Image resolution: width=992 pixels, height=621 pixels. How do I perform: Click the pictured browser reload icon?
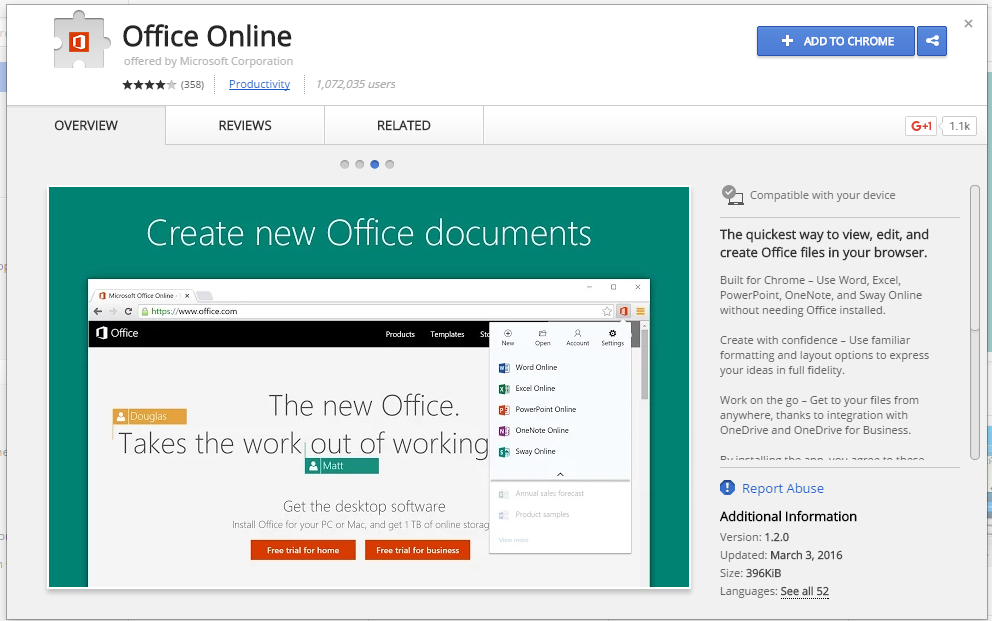click(x=128, y=311)
